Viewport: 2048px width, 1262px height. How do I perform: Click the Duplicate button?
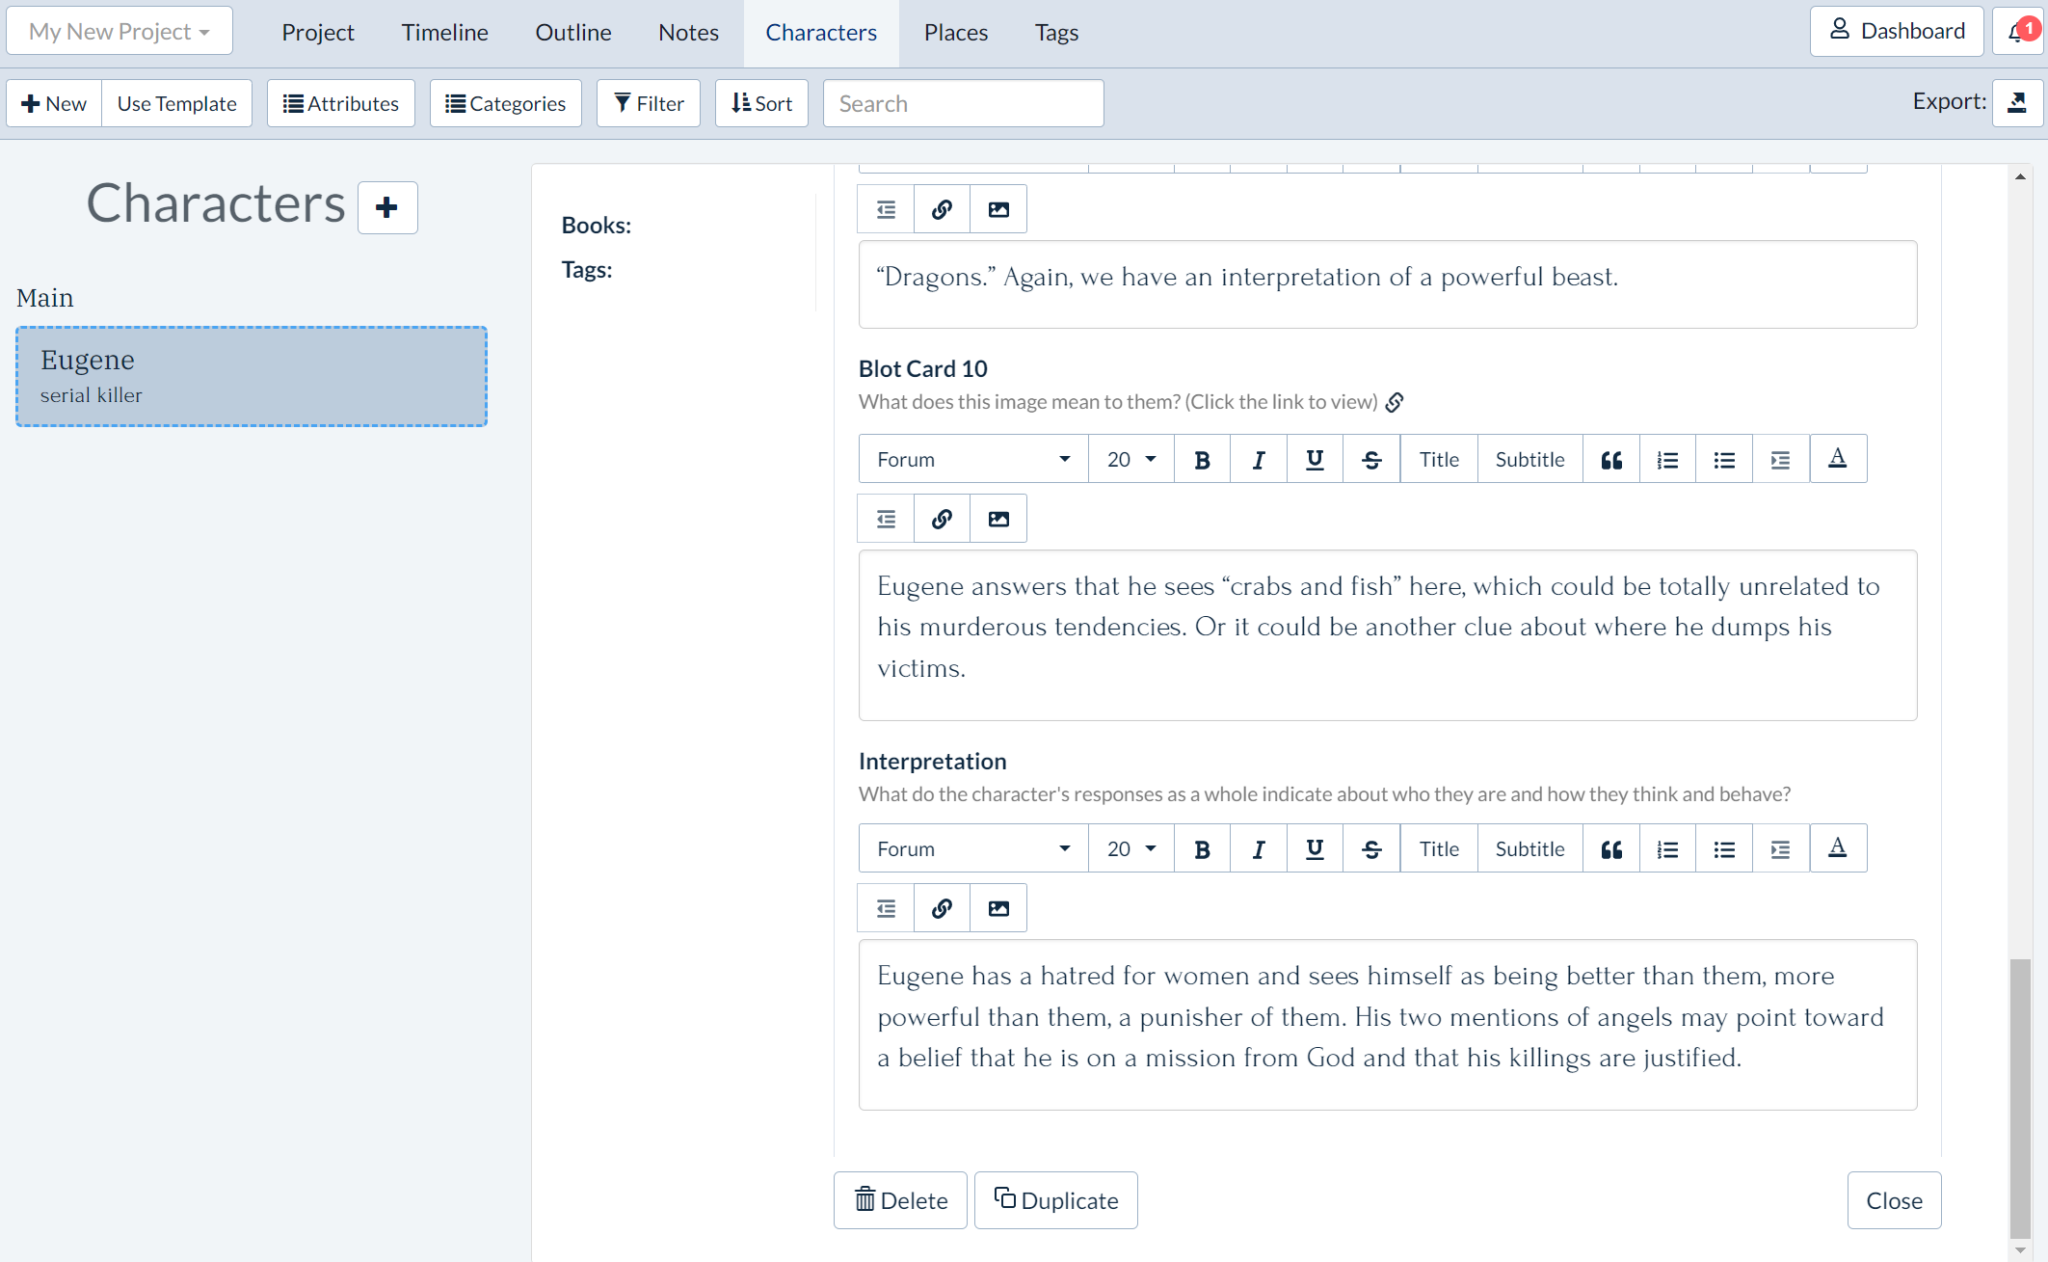coord(1056,1200)
